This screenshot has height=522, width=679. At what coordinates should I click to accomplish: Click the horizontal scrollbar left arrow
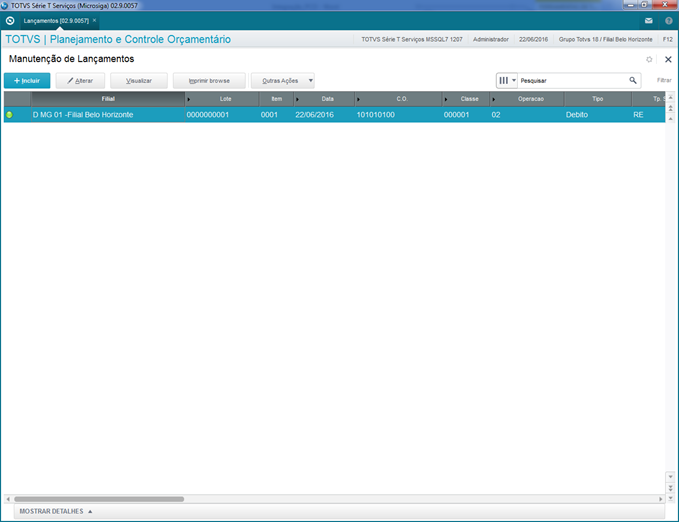click(x=8, y=499)
